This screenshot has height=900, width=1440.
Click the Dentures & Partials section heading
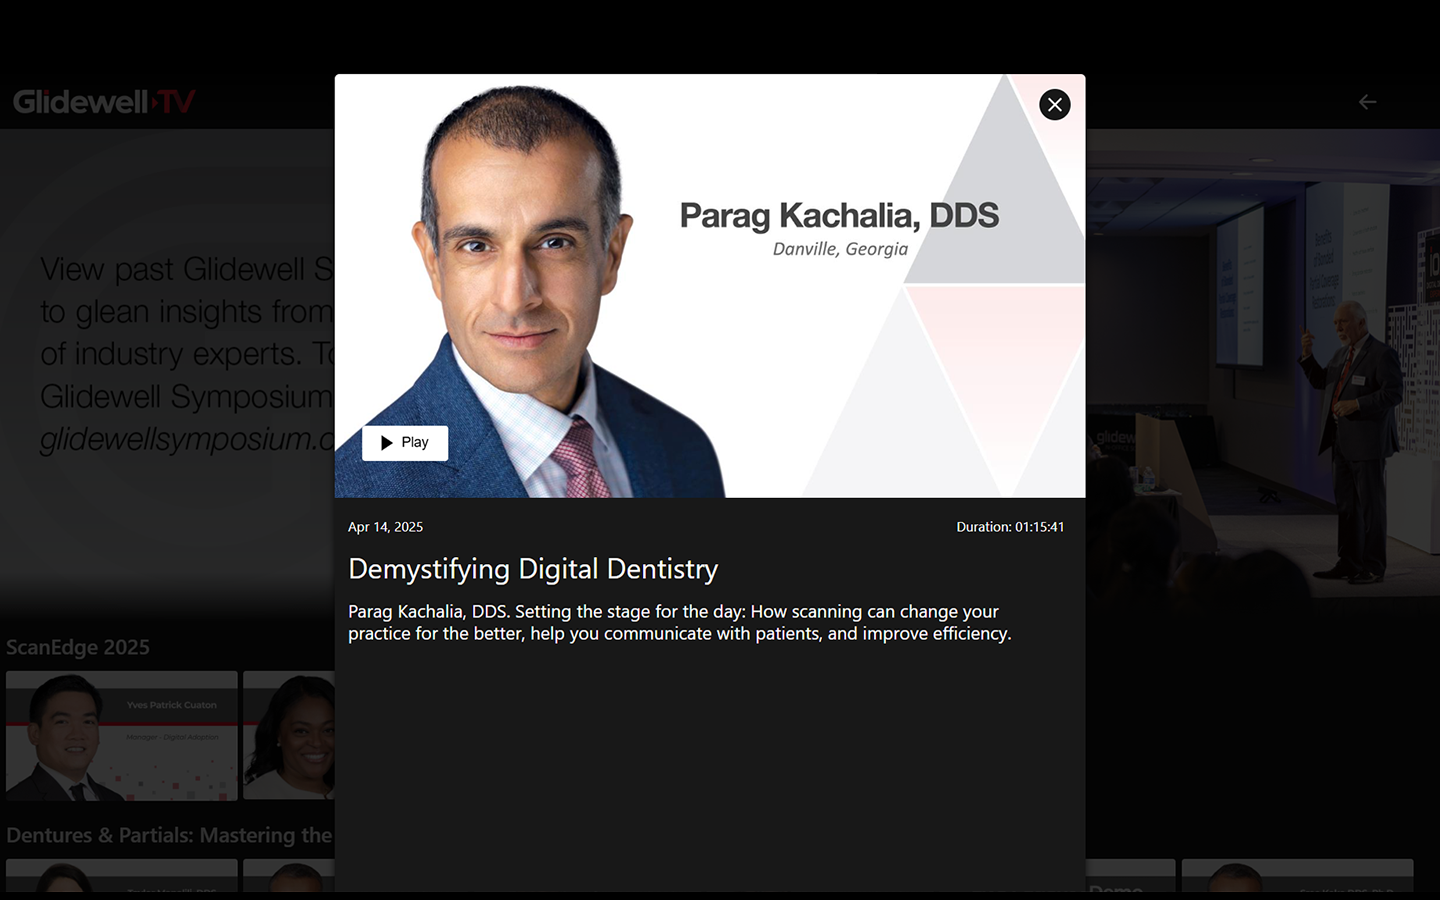[x=169, y=835]
